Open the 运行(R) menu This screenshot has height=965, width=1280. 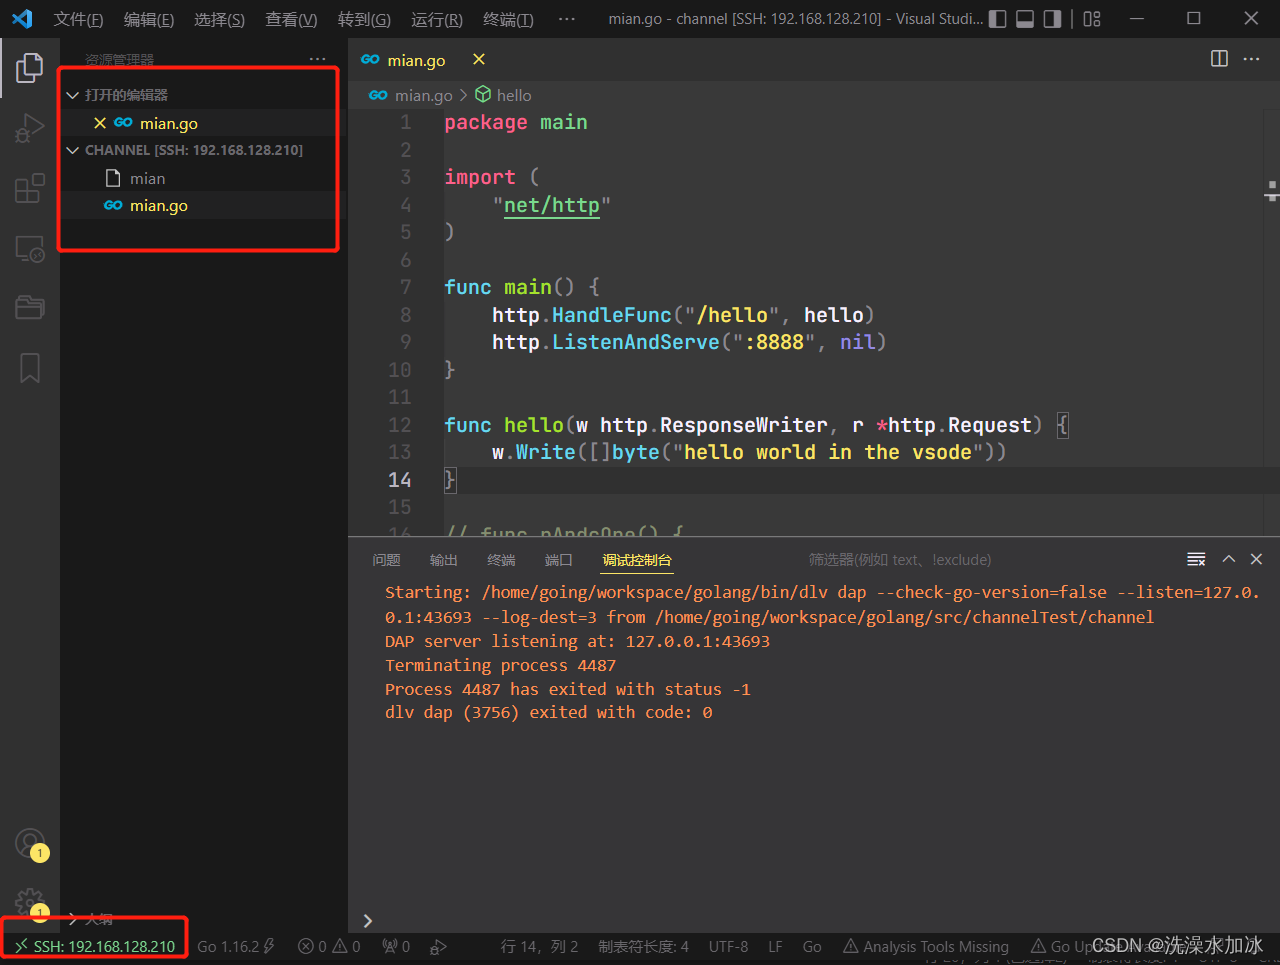coord(437,19)
